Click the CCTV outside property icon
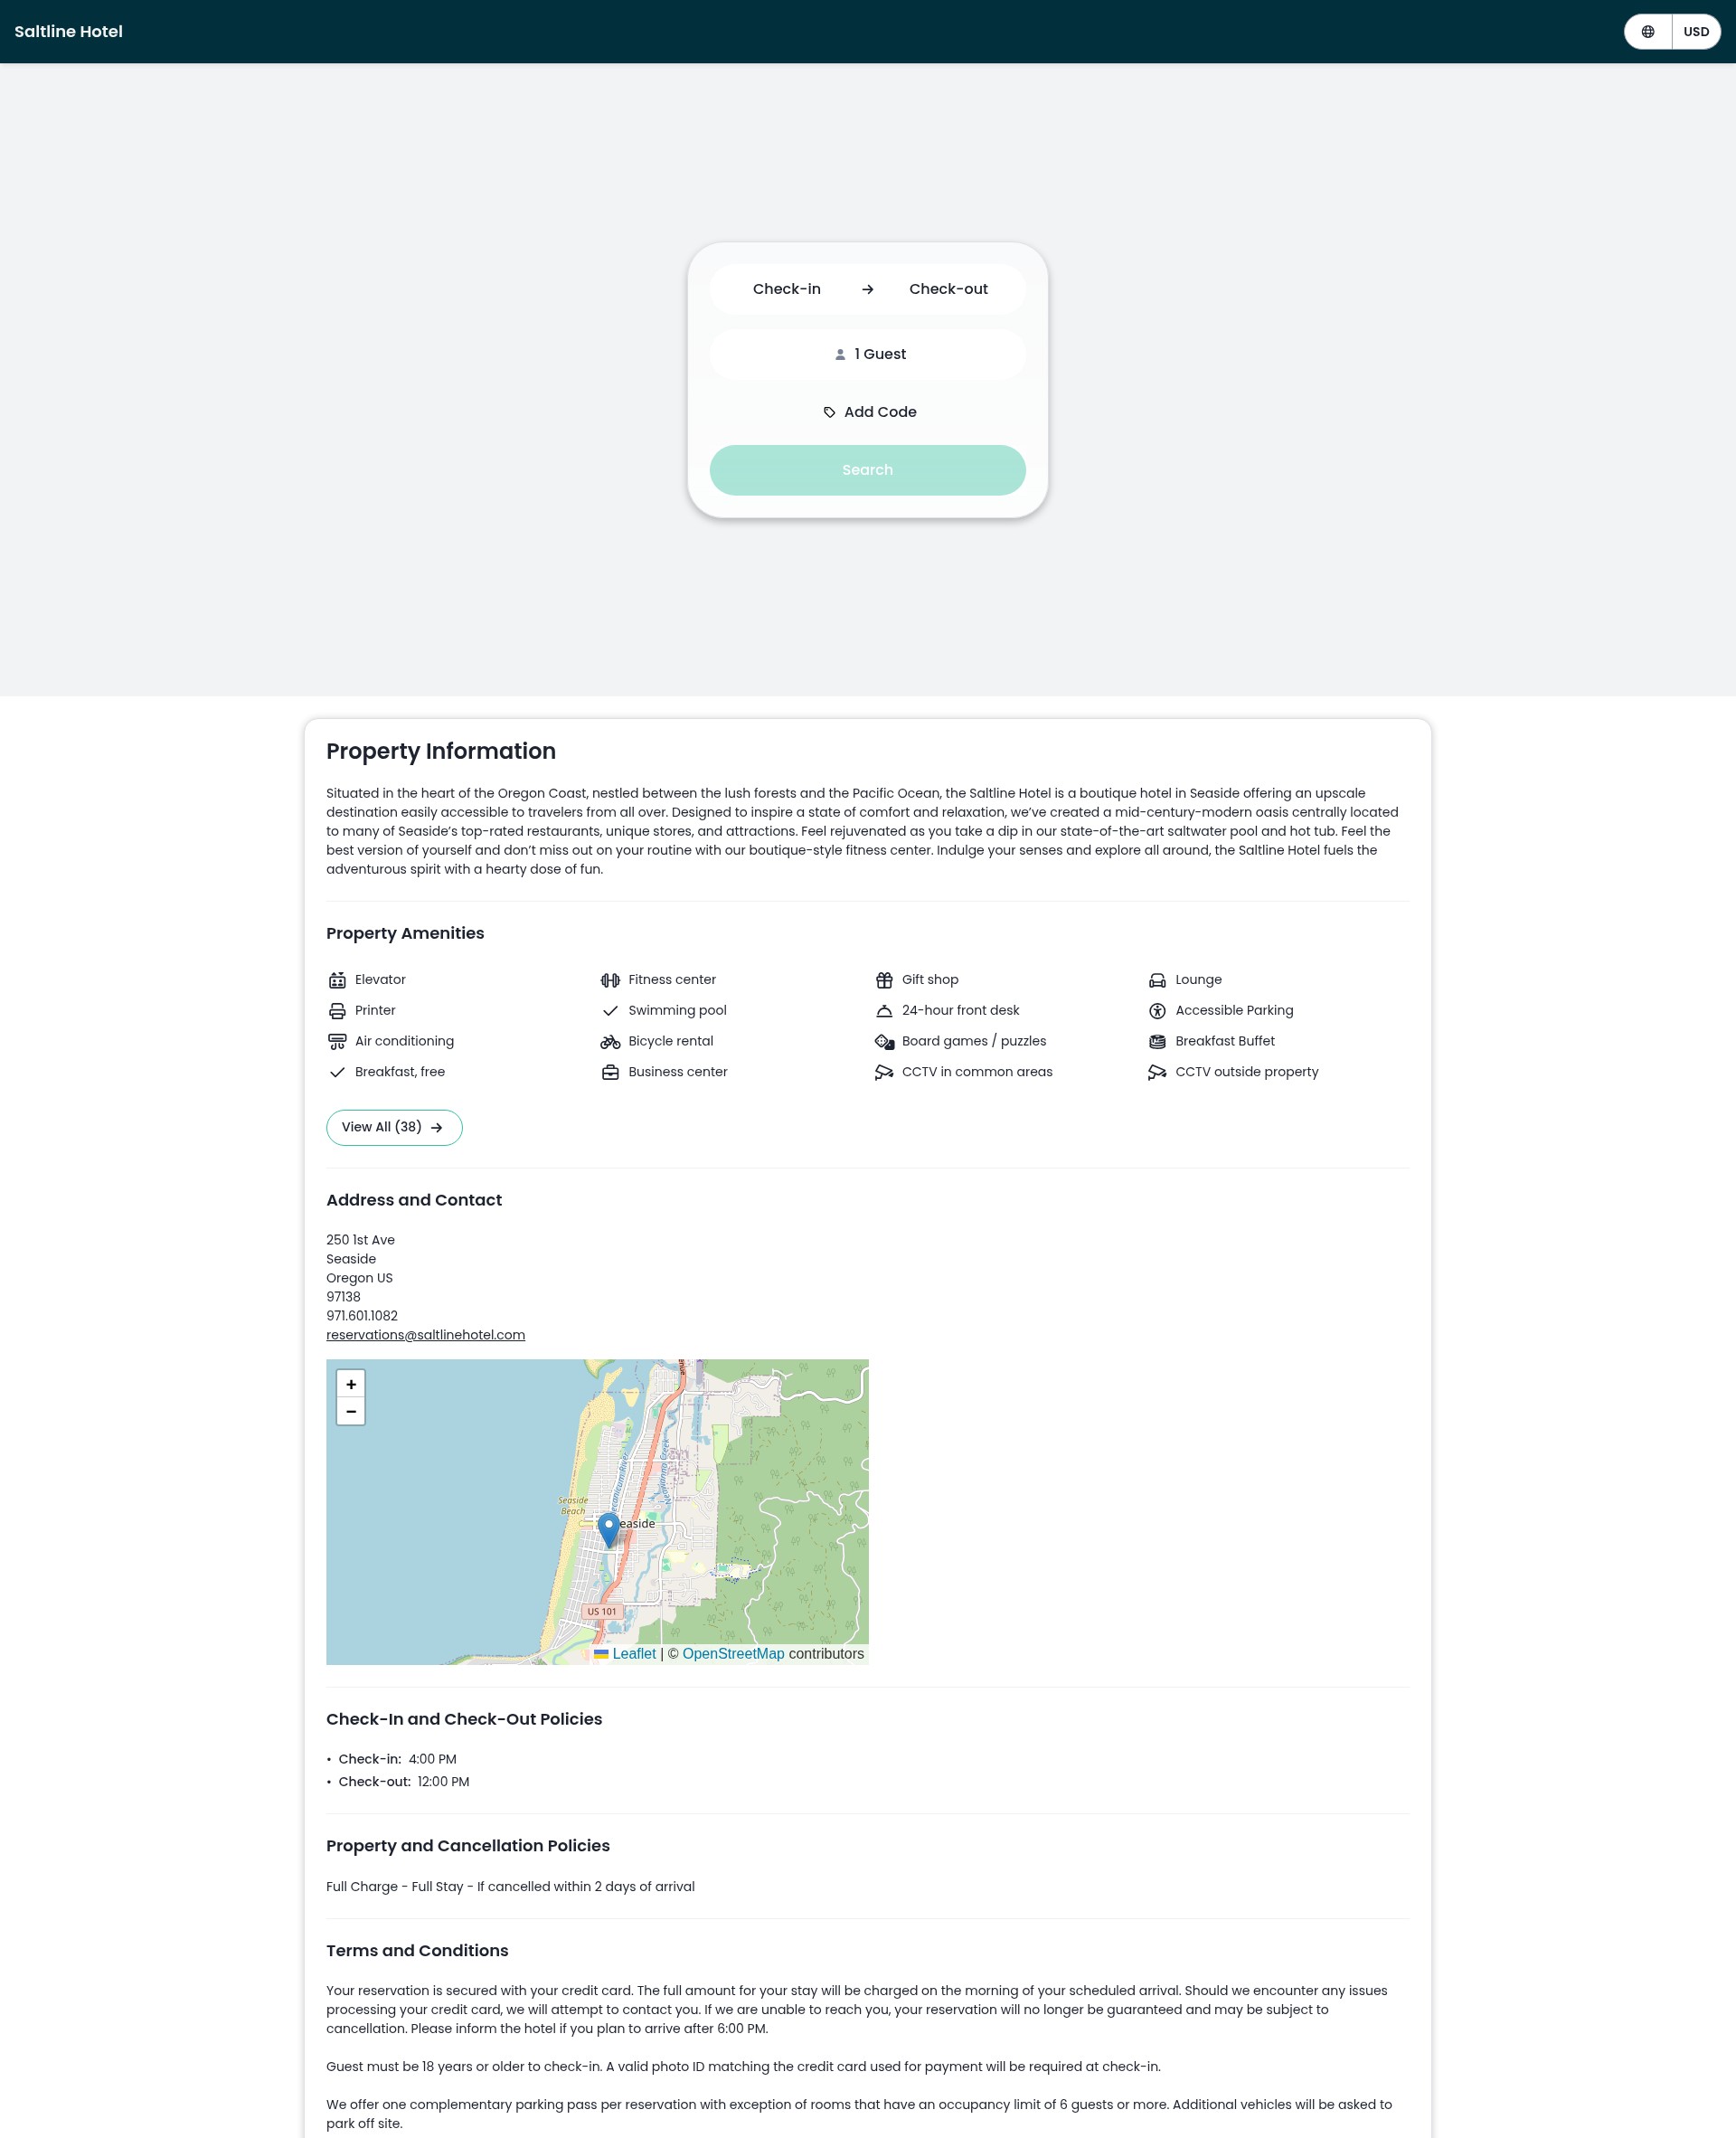 [1157, 1072]
